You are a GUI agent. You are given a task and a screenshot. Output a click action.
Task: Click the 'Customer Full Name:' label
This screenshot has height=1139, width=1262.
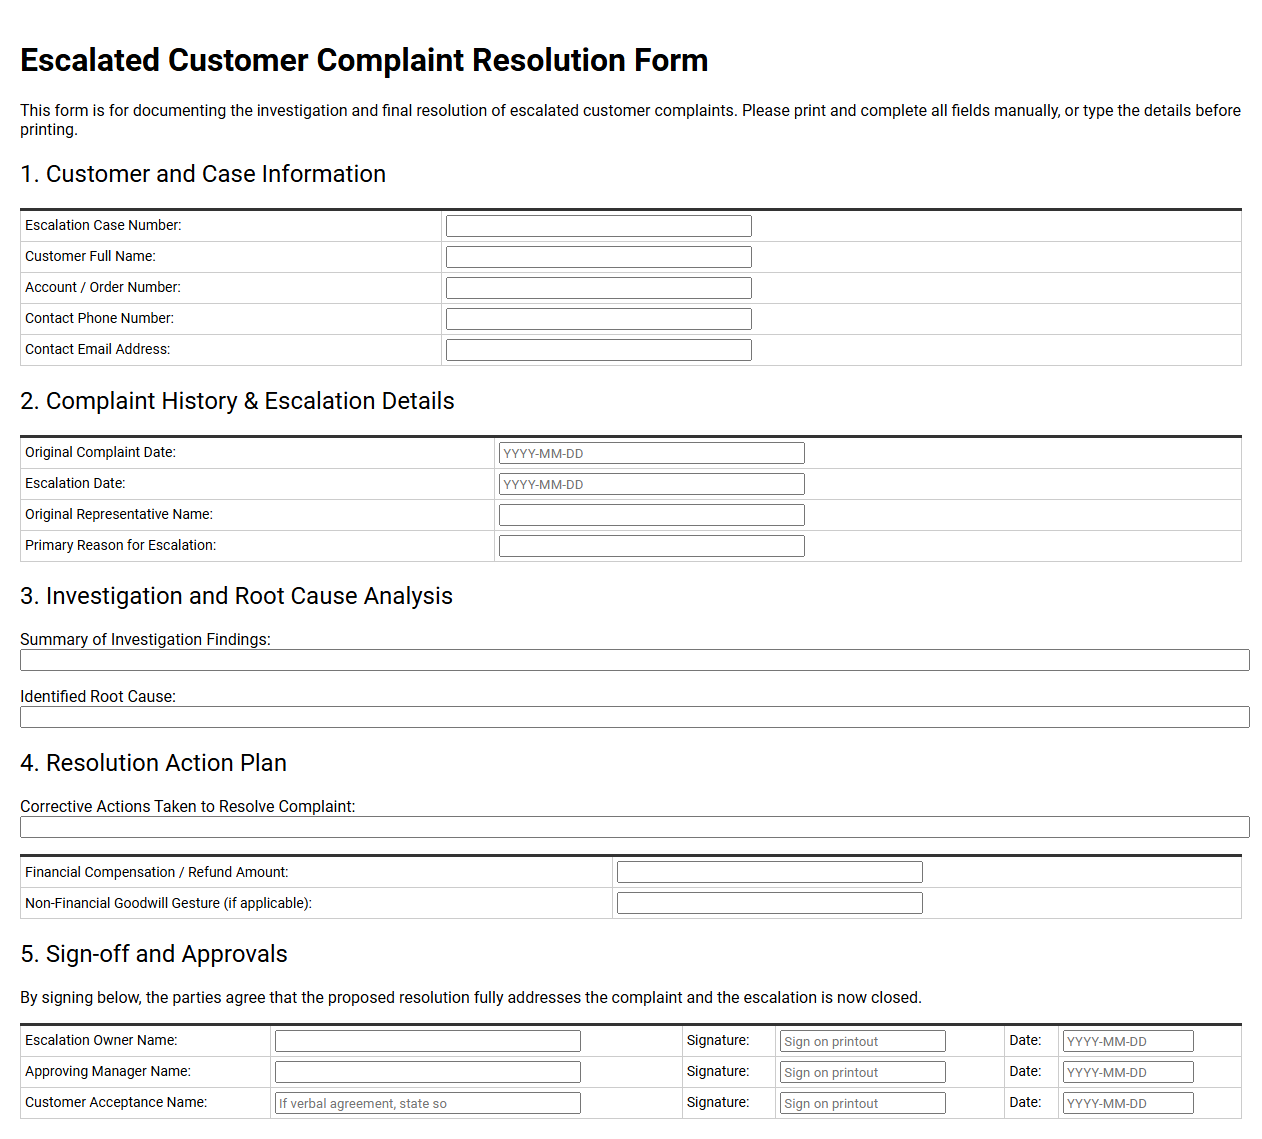point(90,256)
